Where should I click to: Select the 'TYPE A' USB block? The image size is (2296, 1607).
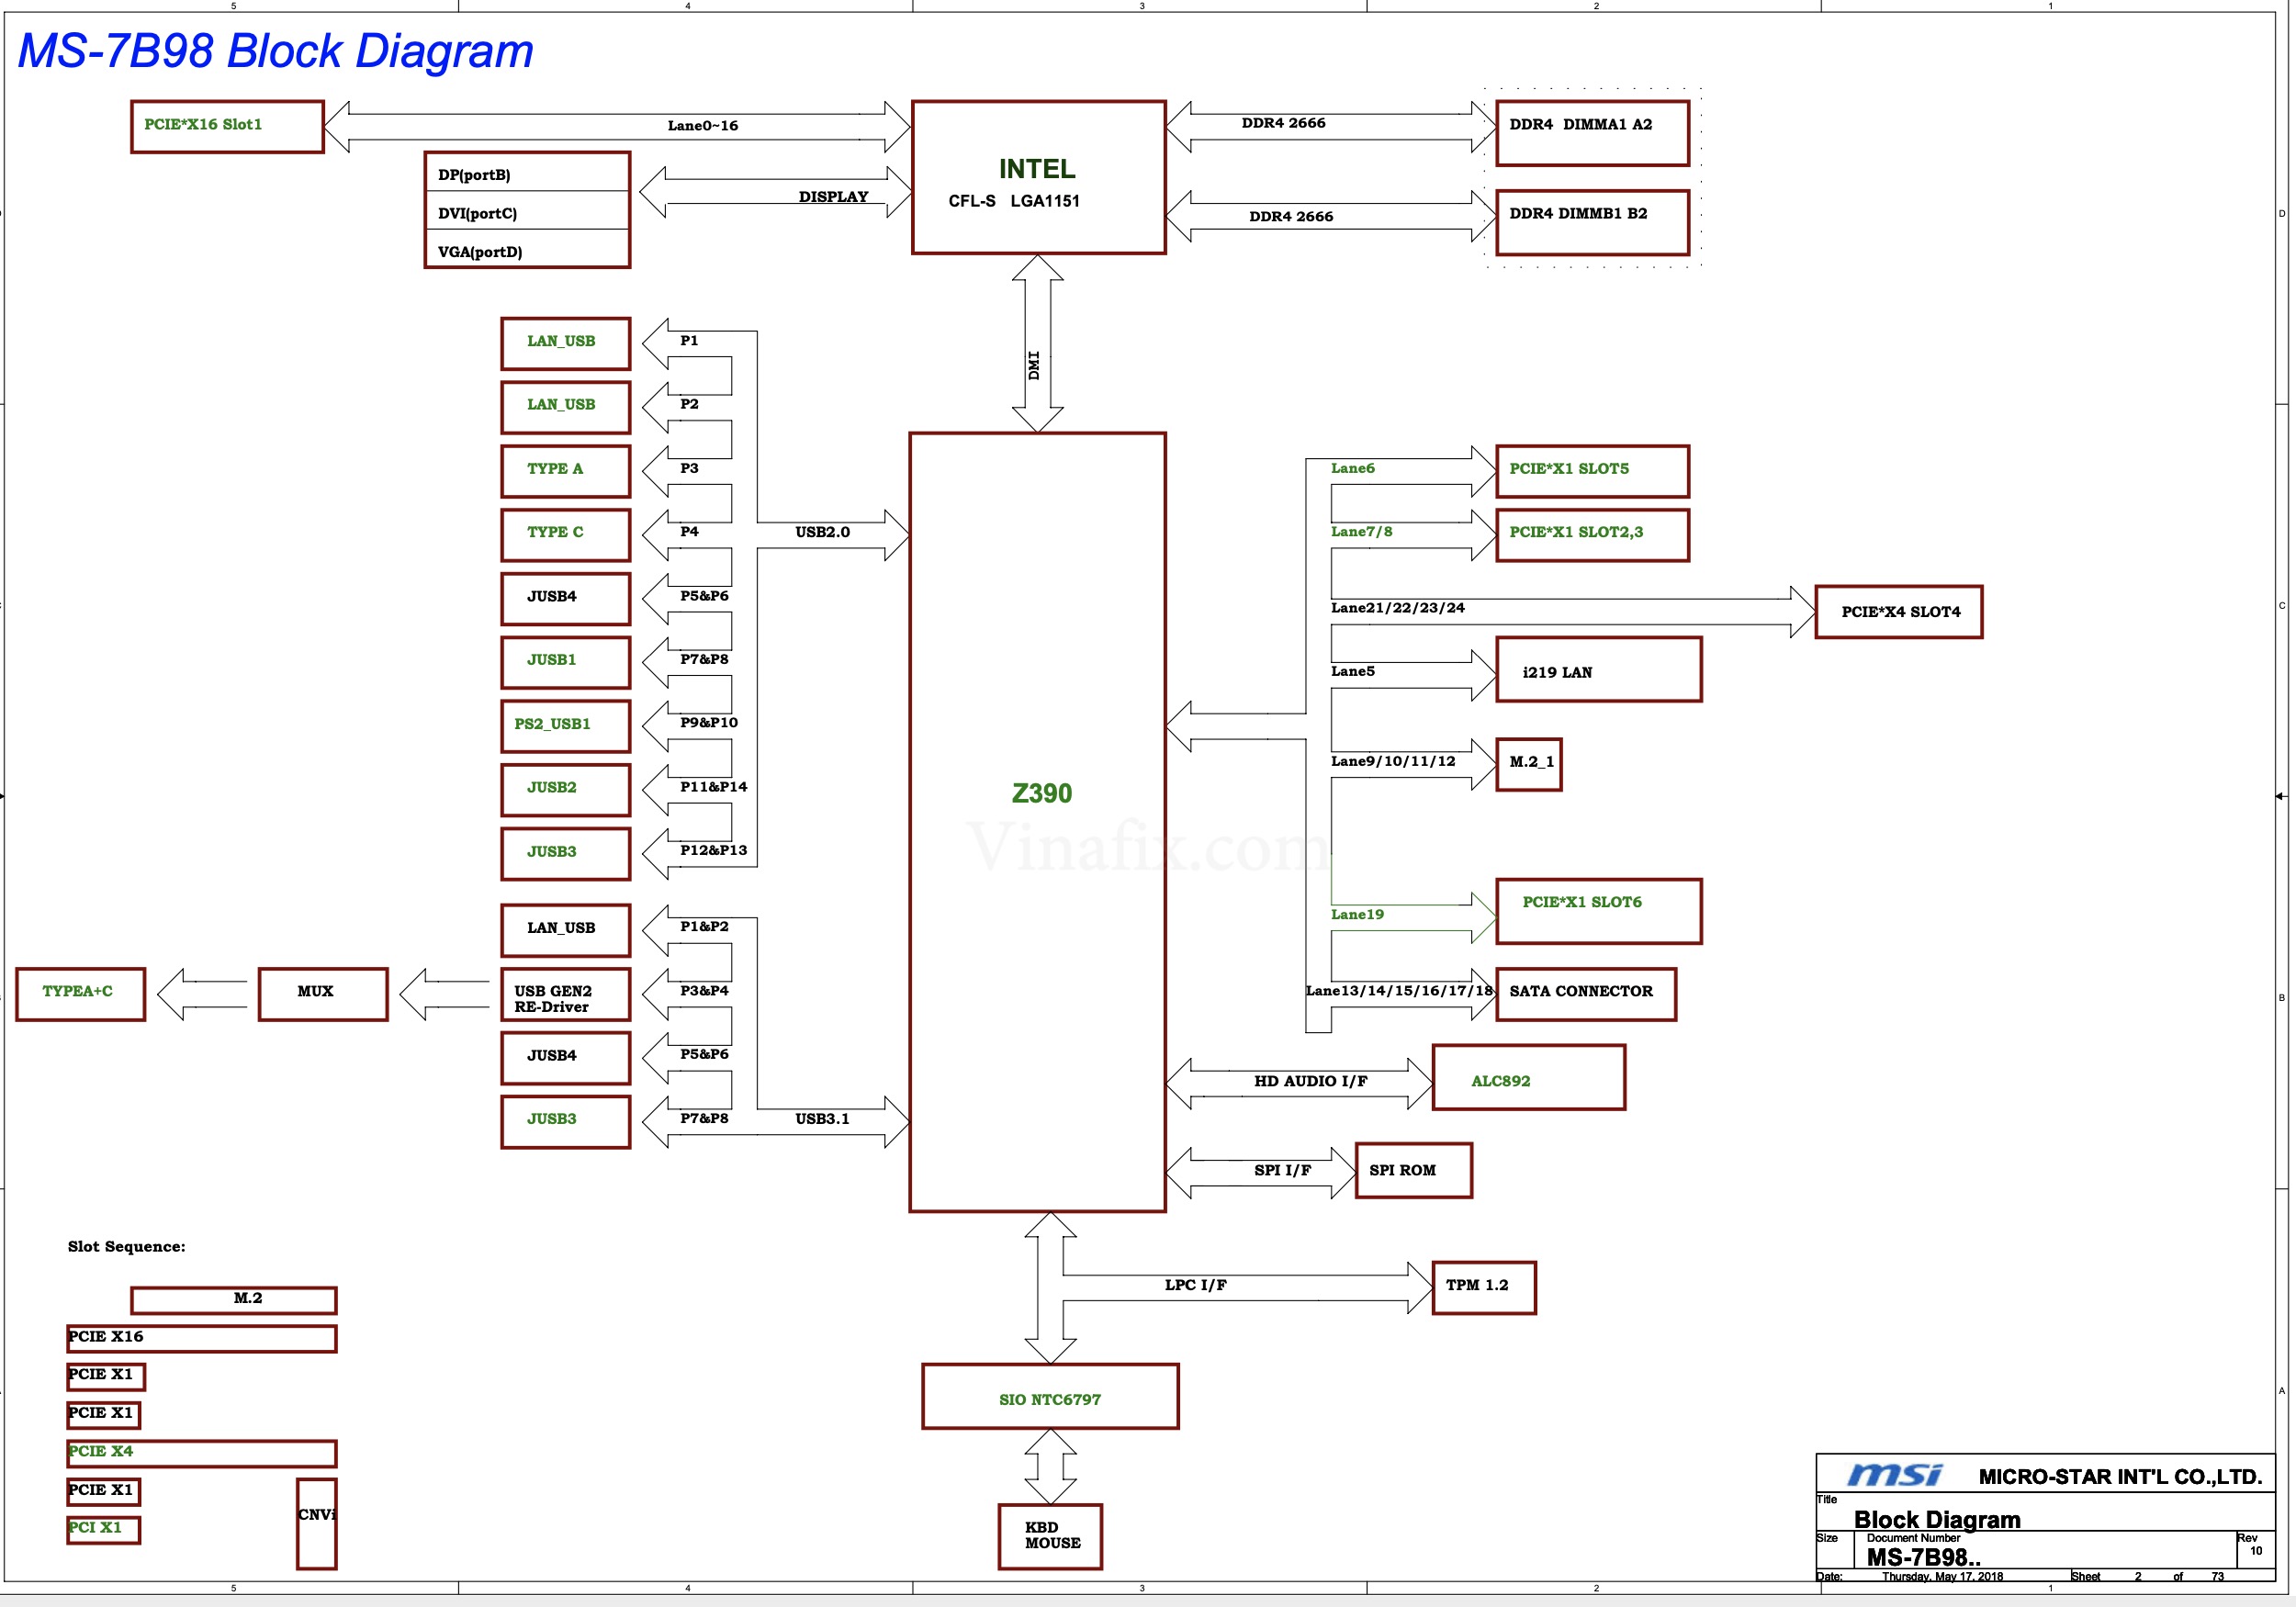pos(565,471)
